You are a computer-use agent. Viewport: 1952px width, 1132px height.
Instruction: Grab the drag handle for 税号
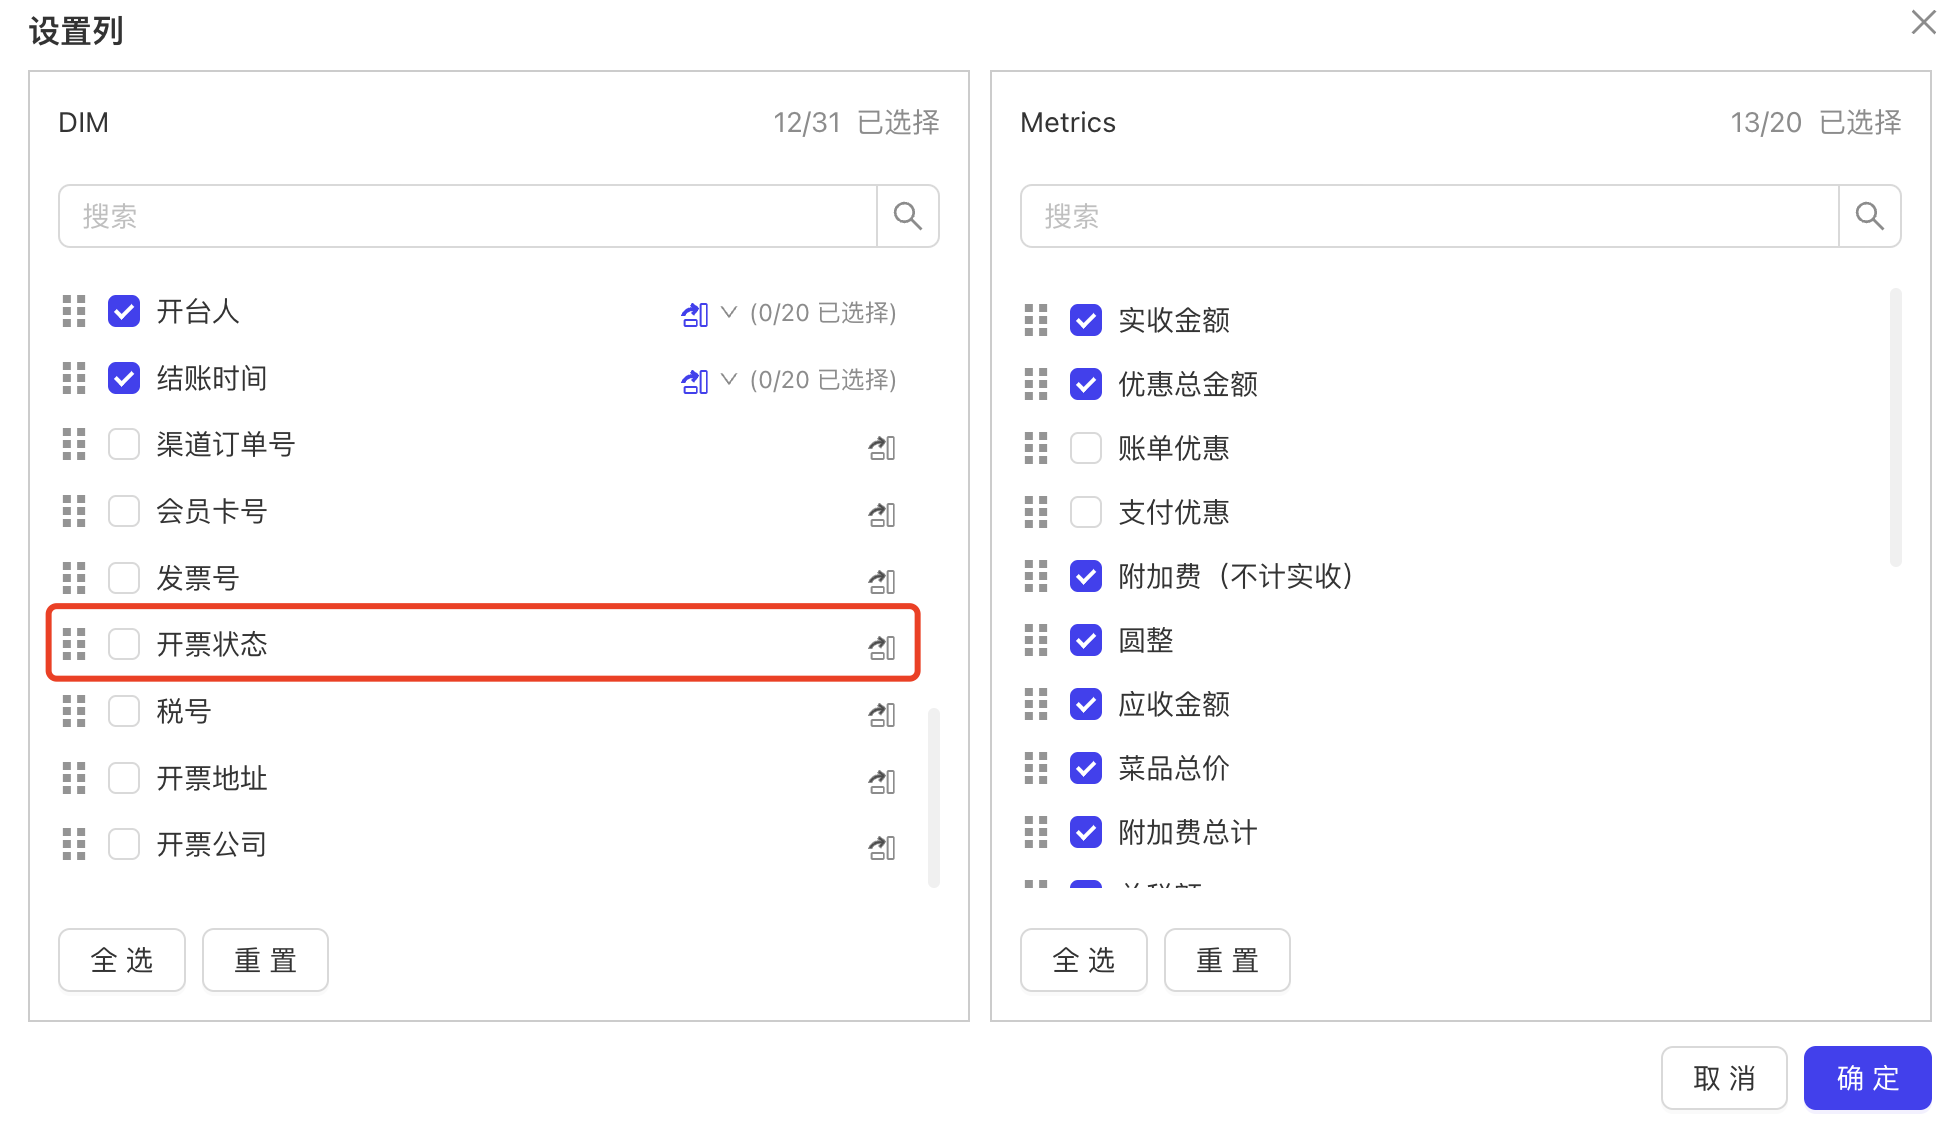point(74,711)
